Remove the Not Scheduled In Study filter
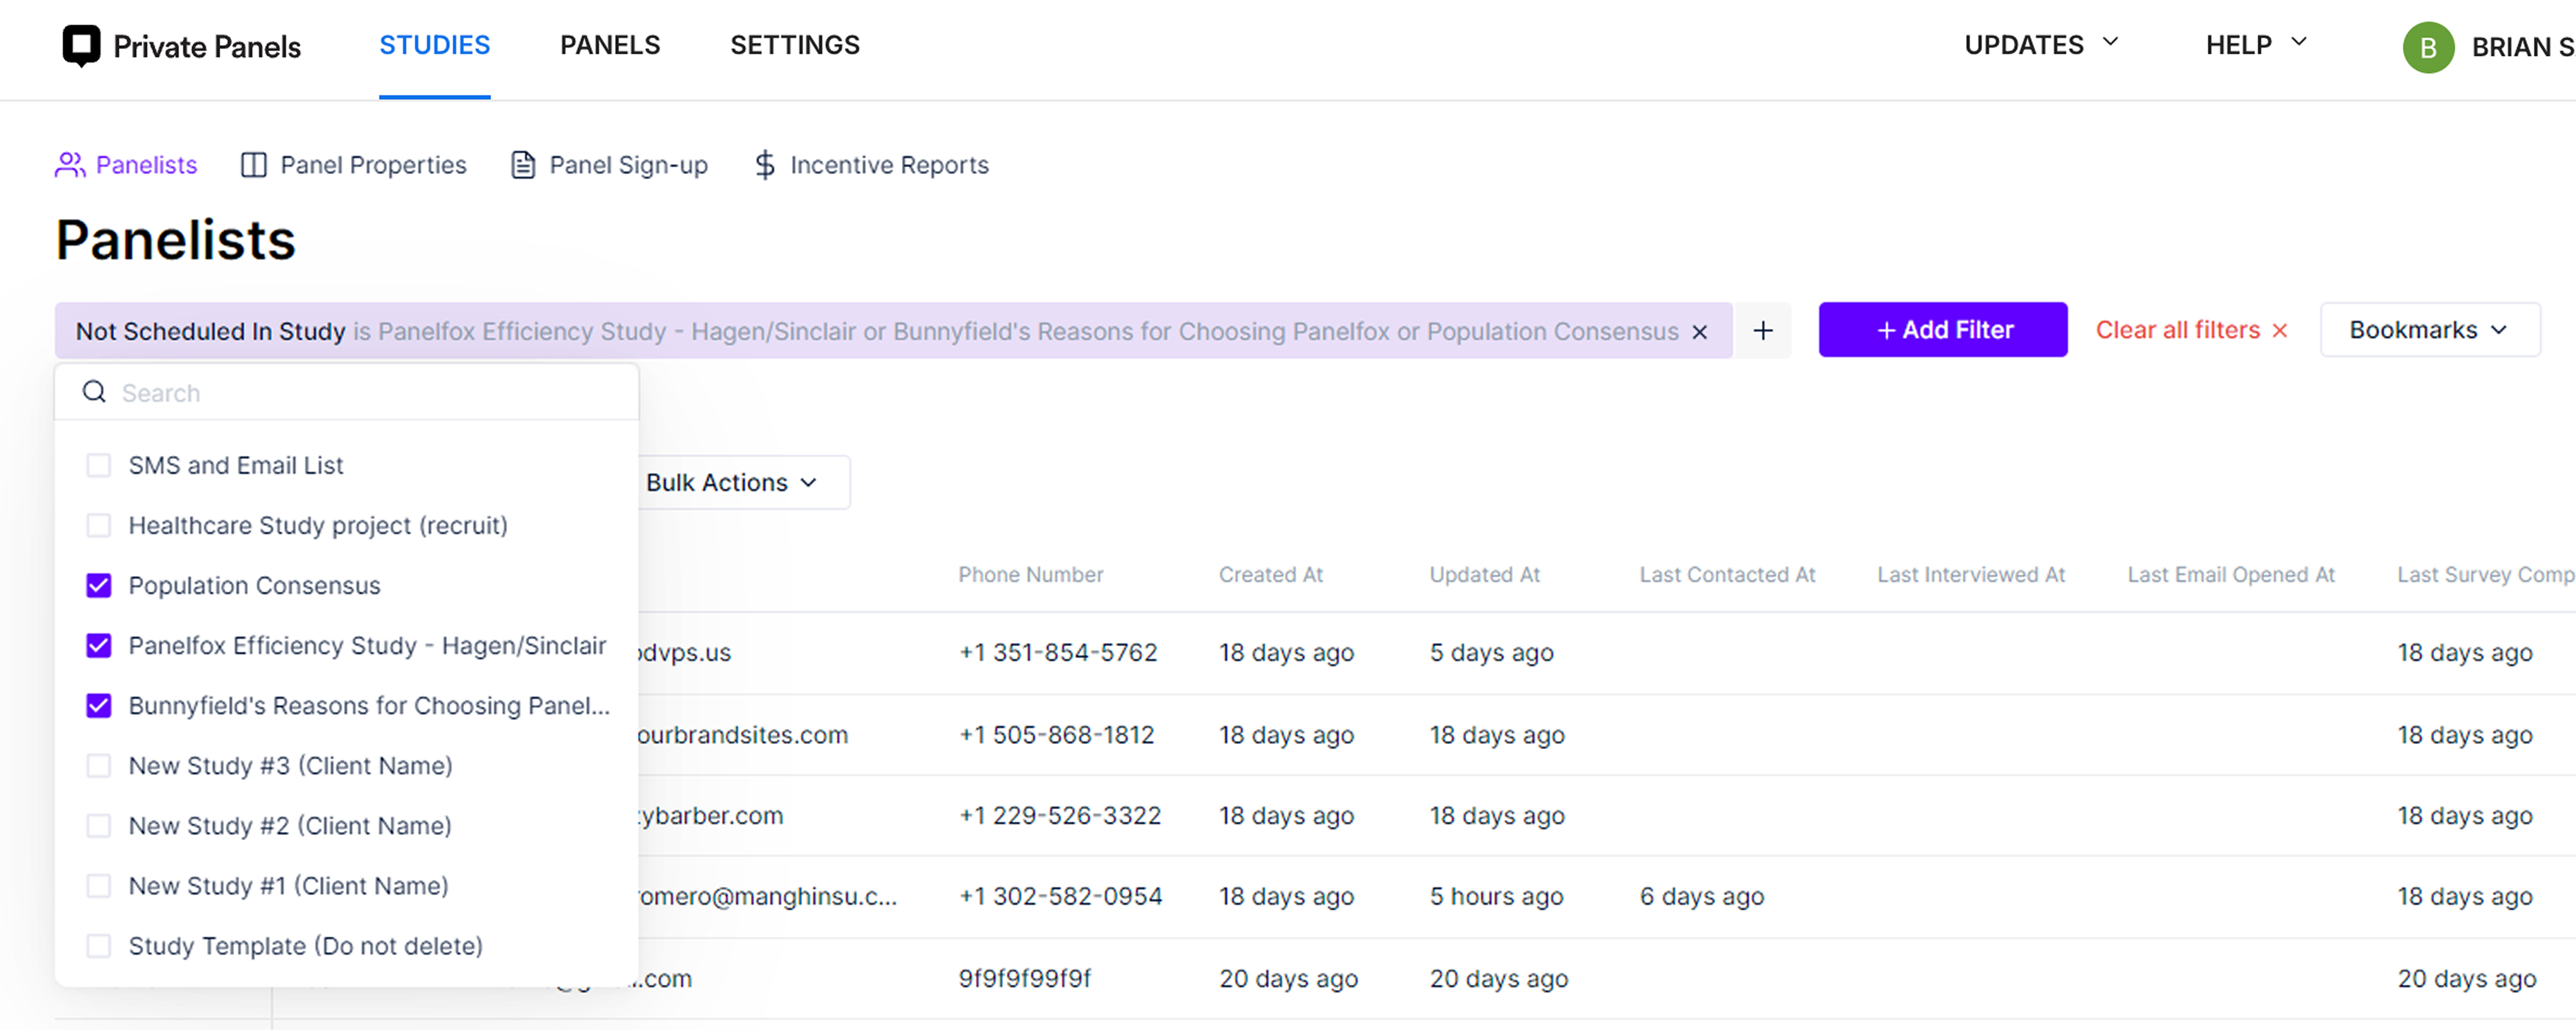 1699,332
